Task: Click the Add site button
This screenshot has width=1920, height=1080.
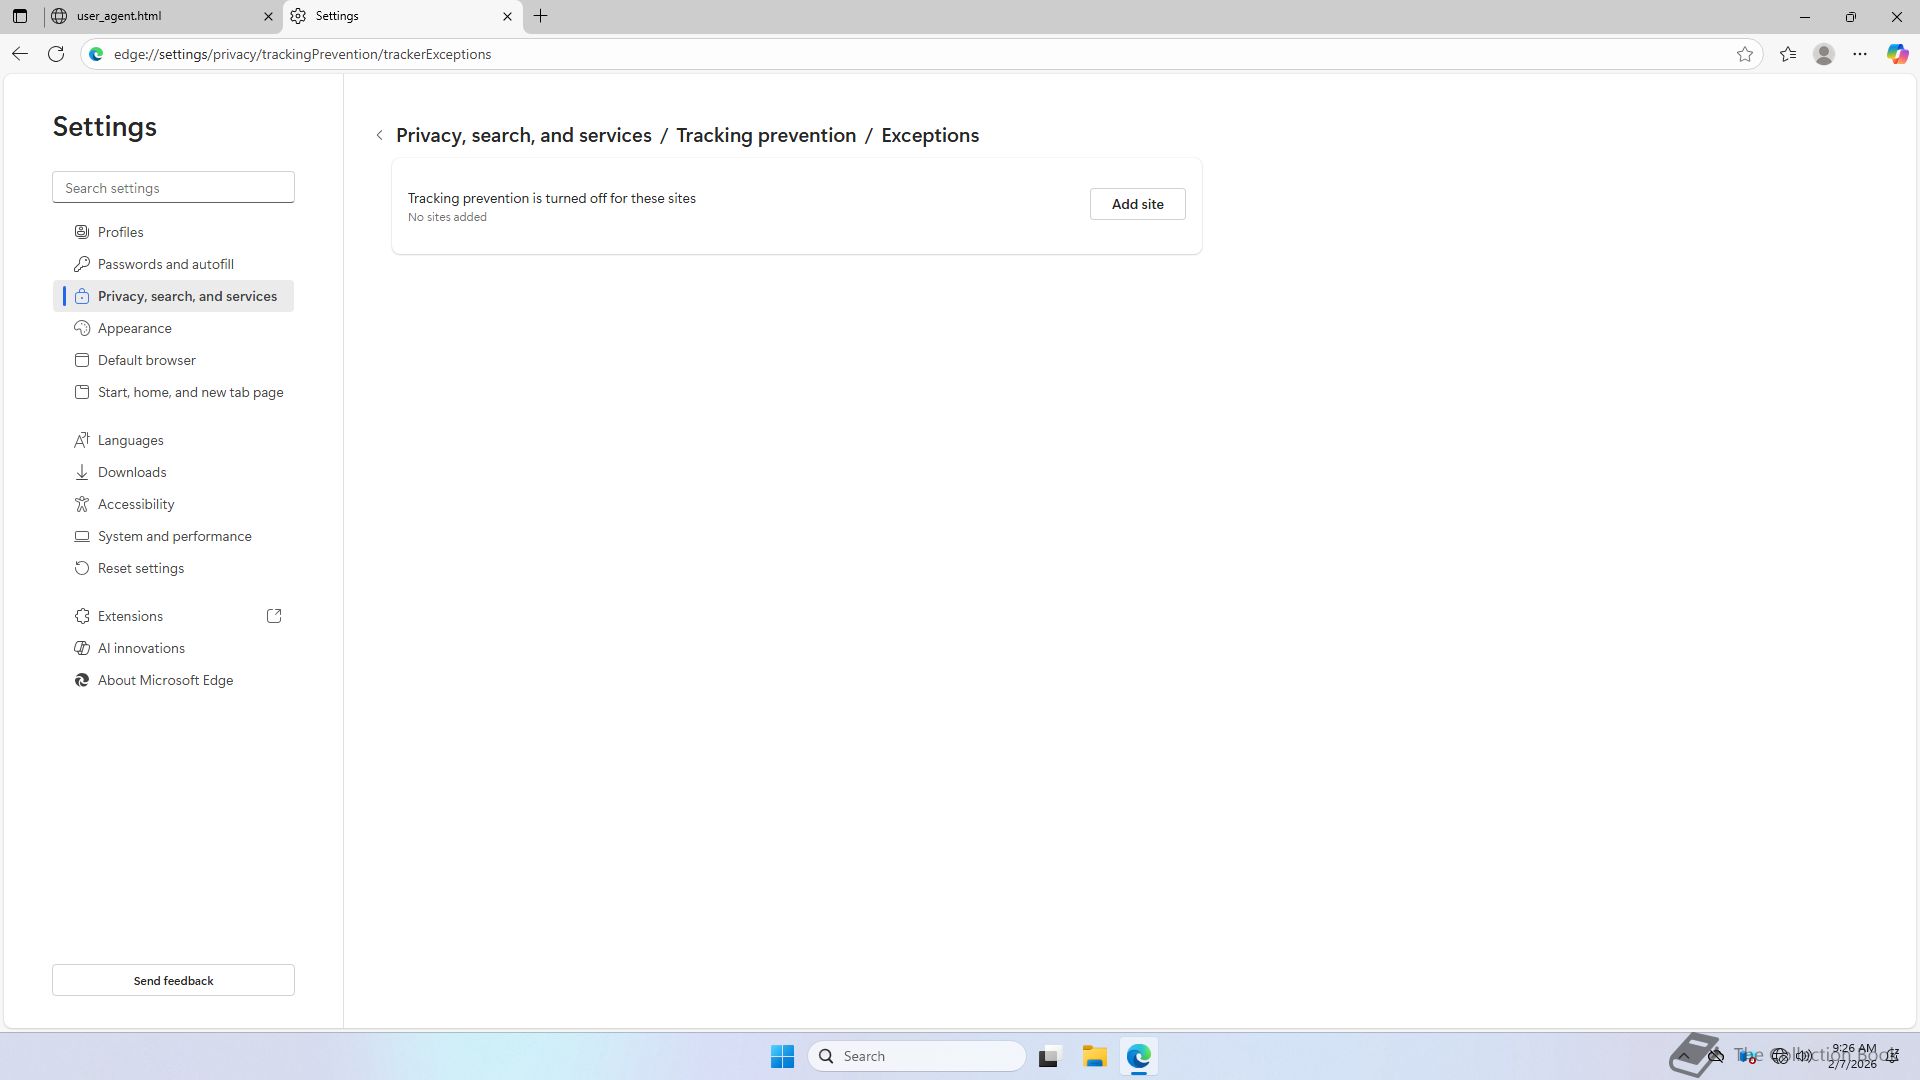Action: (1137, 204)
